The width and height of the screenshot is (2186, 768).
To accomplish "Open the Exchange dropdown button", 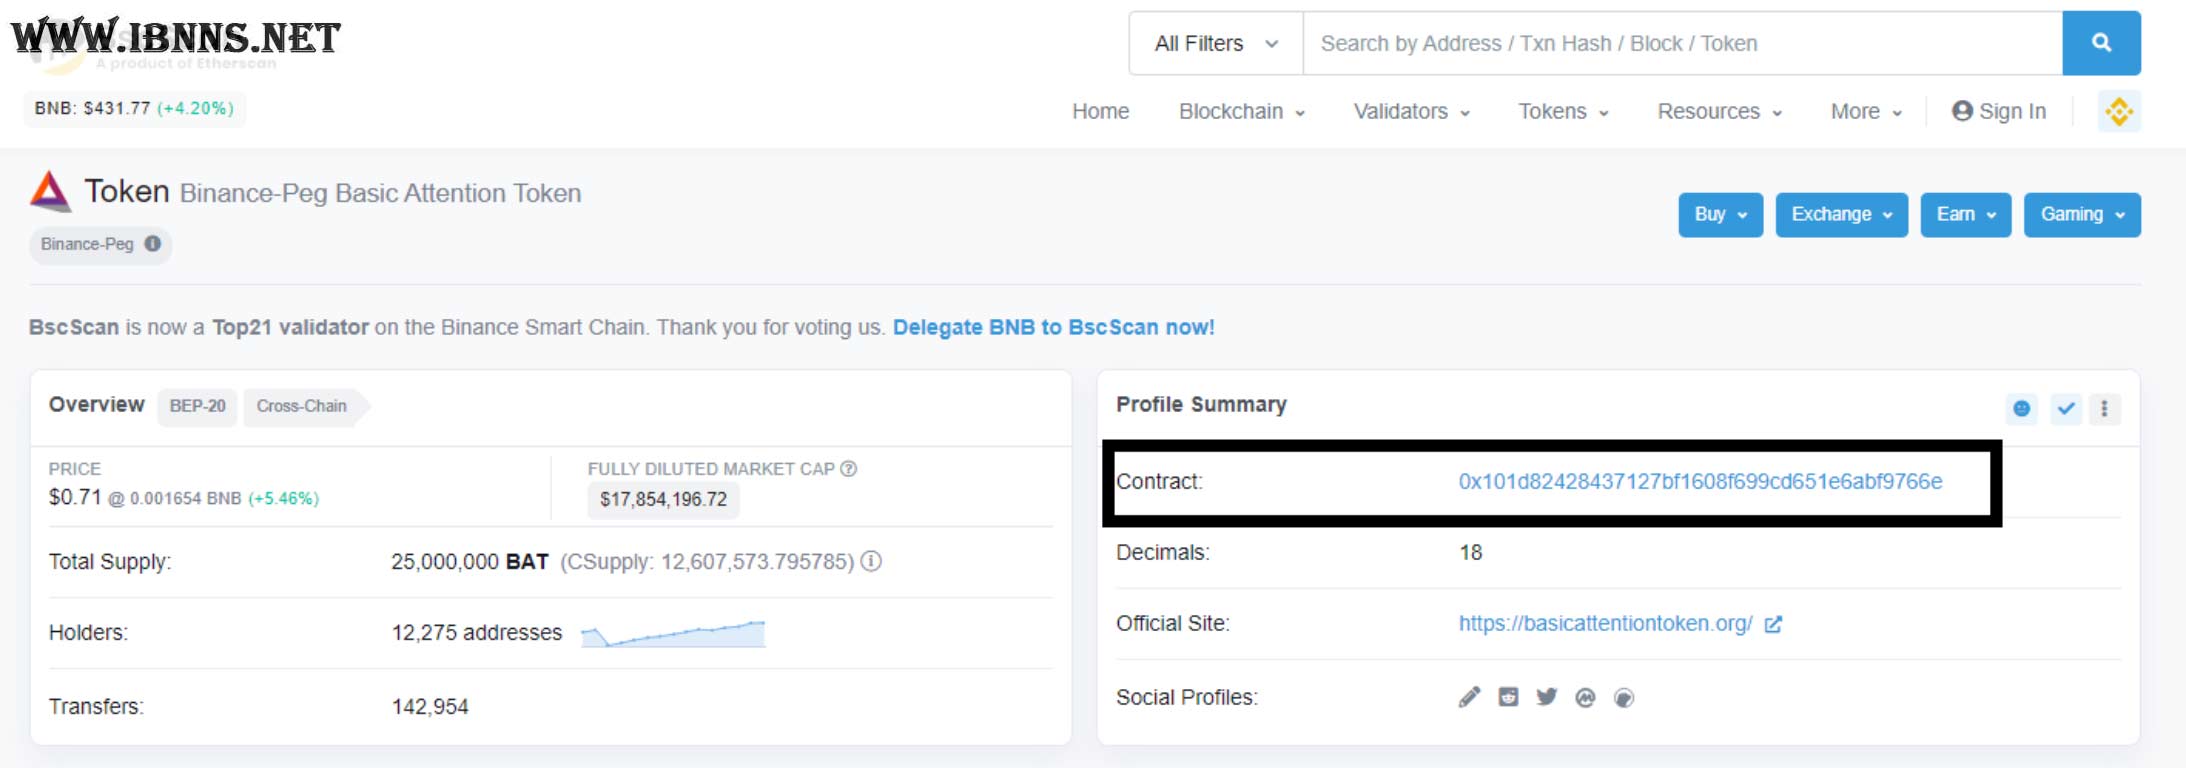I will tap(1842, 215).
